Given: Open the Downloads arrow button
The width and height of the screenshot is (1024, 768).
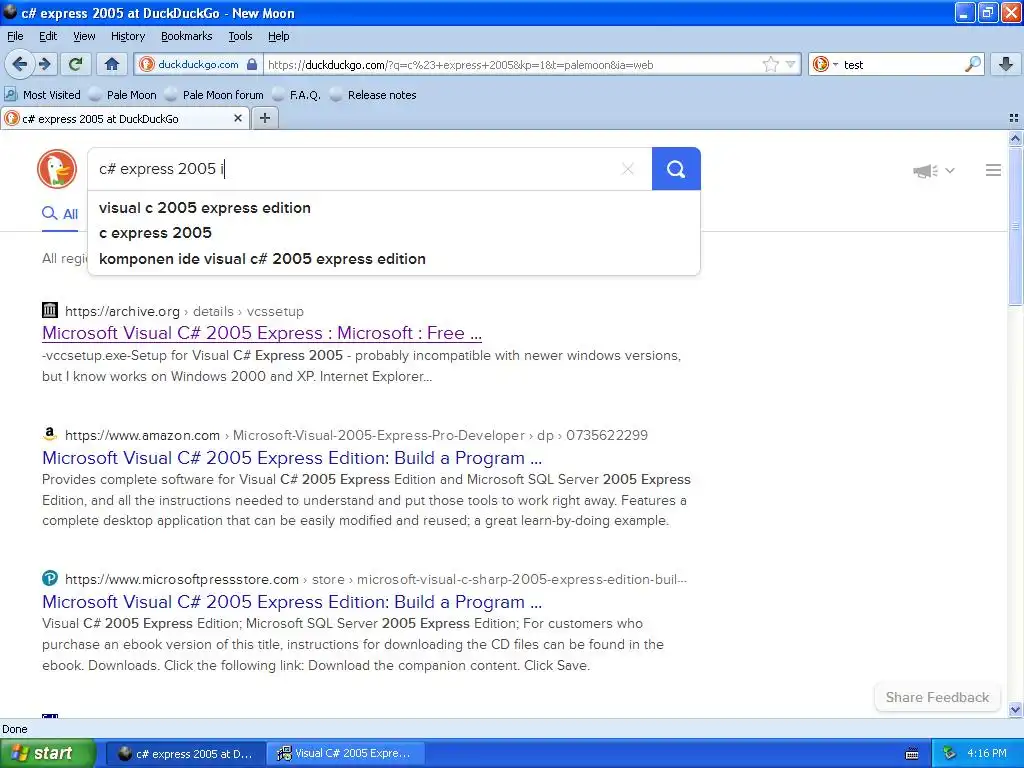Looking at the screenshot, I should click(x=1006, y=64).
